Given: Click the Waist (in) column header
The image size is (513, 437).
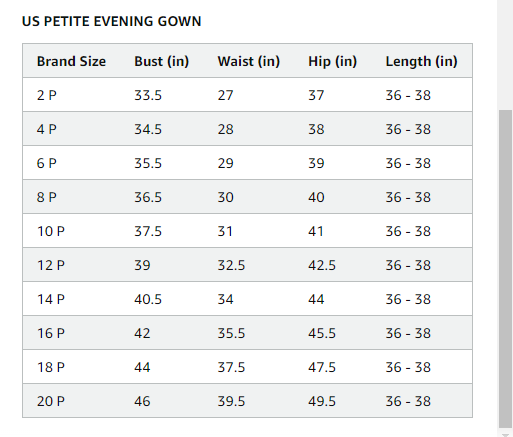Looking at the screenshot, I should pos(249,61).
